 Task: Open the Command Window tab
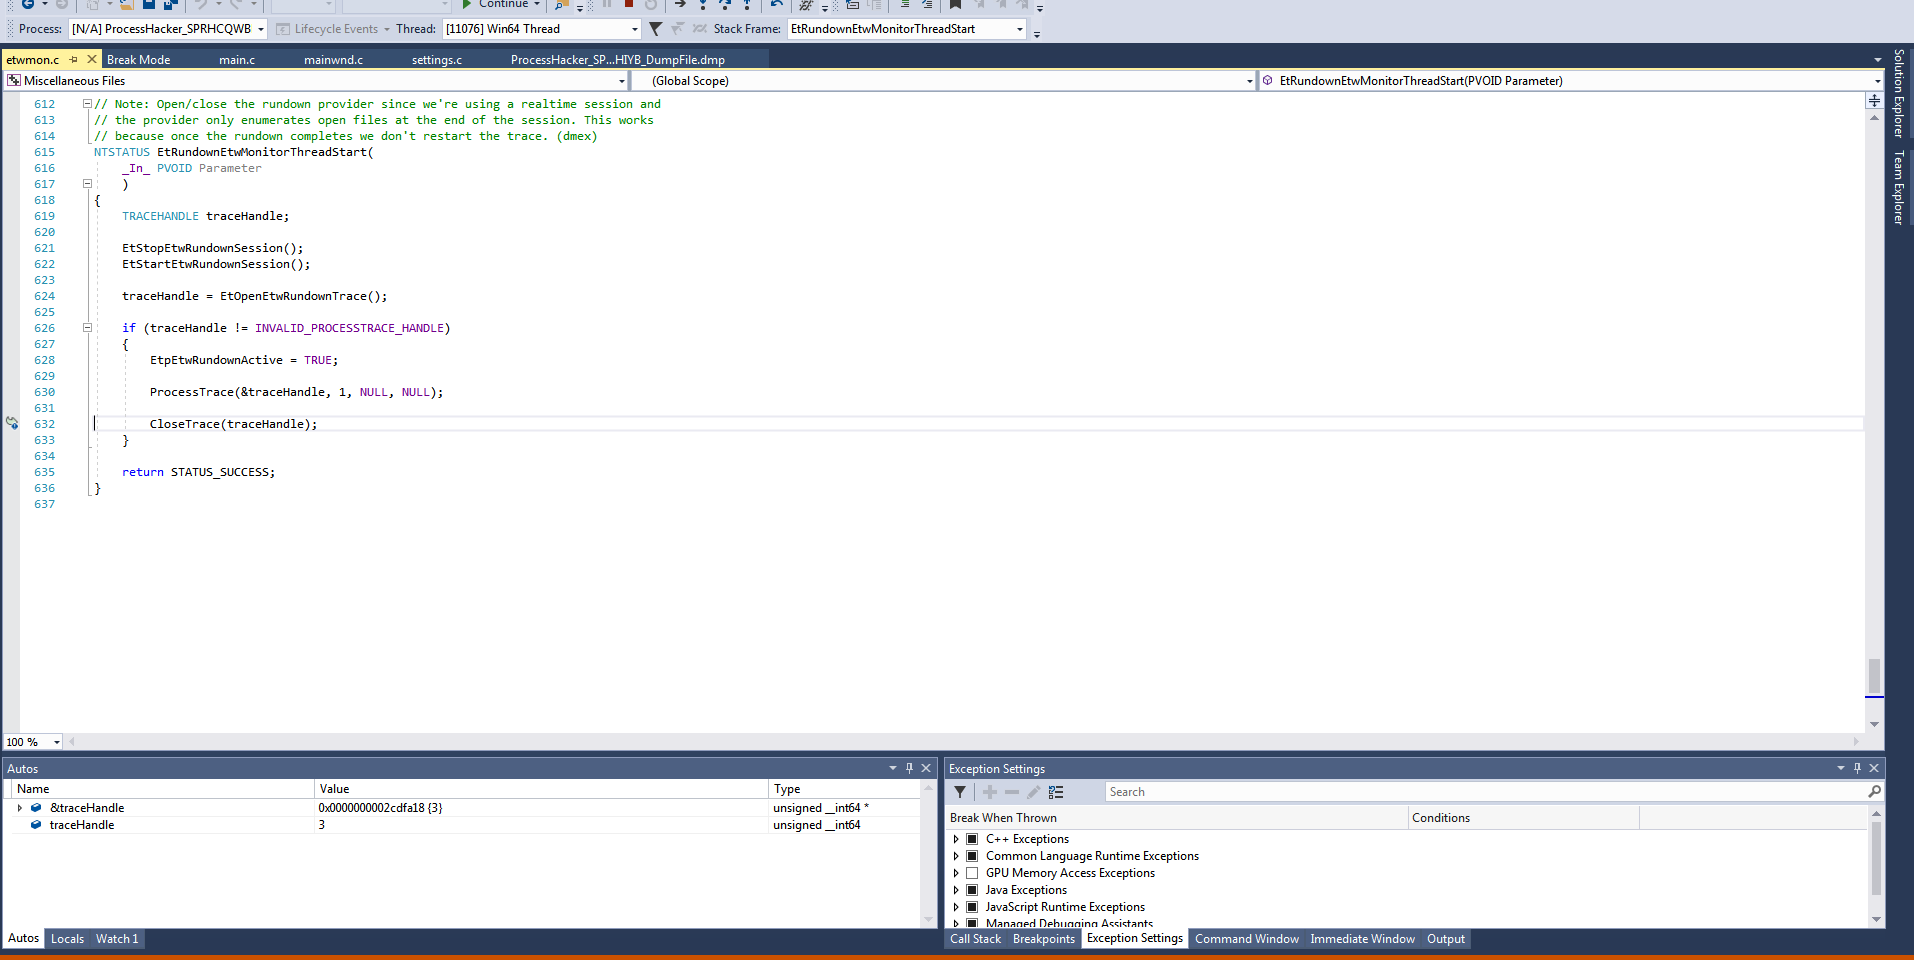(1246, 939)
